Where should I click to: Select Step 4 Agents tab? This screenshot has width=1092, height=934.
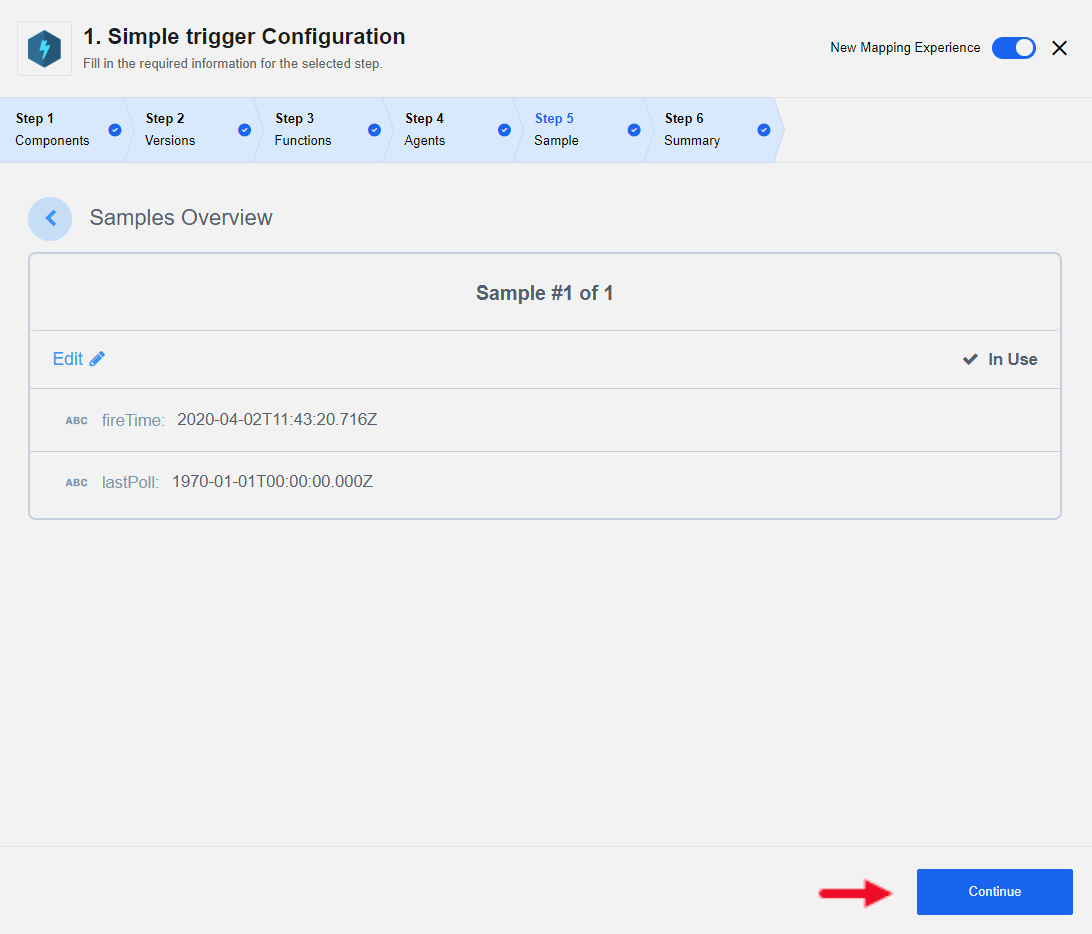451,130
